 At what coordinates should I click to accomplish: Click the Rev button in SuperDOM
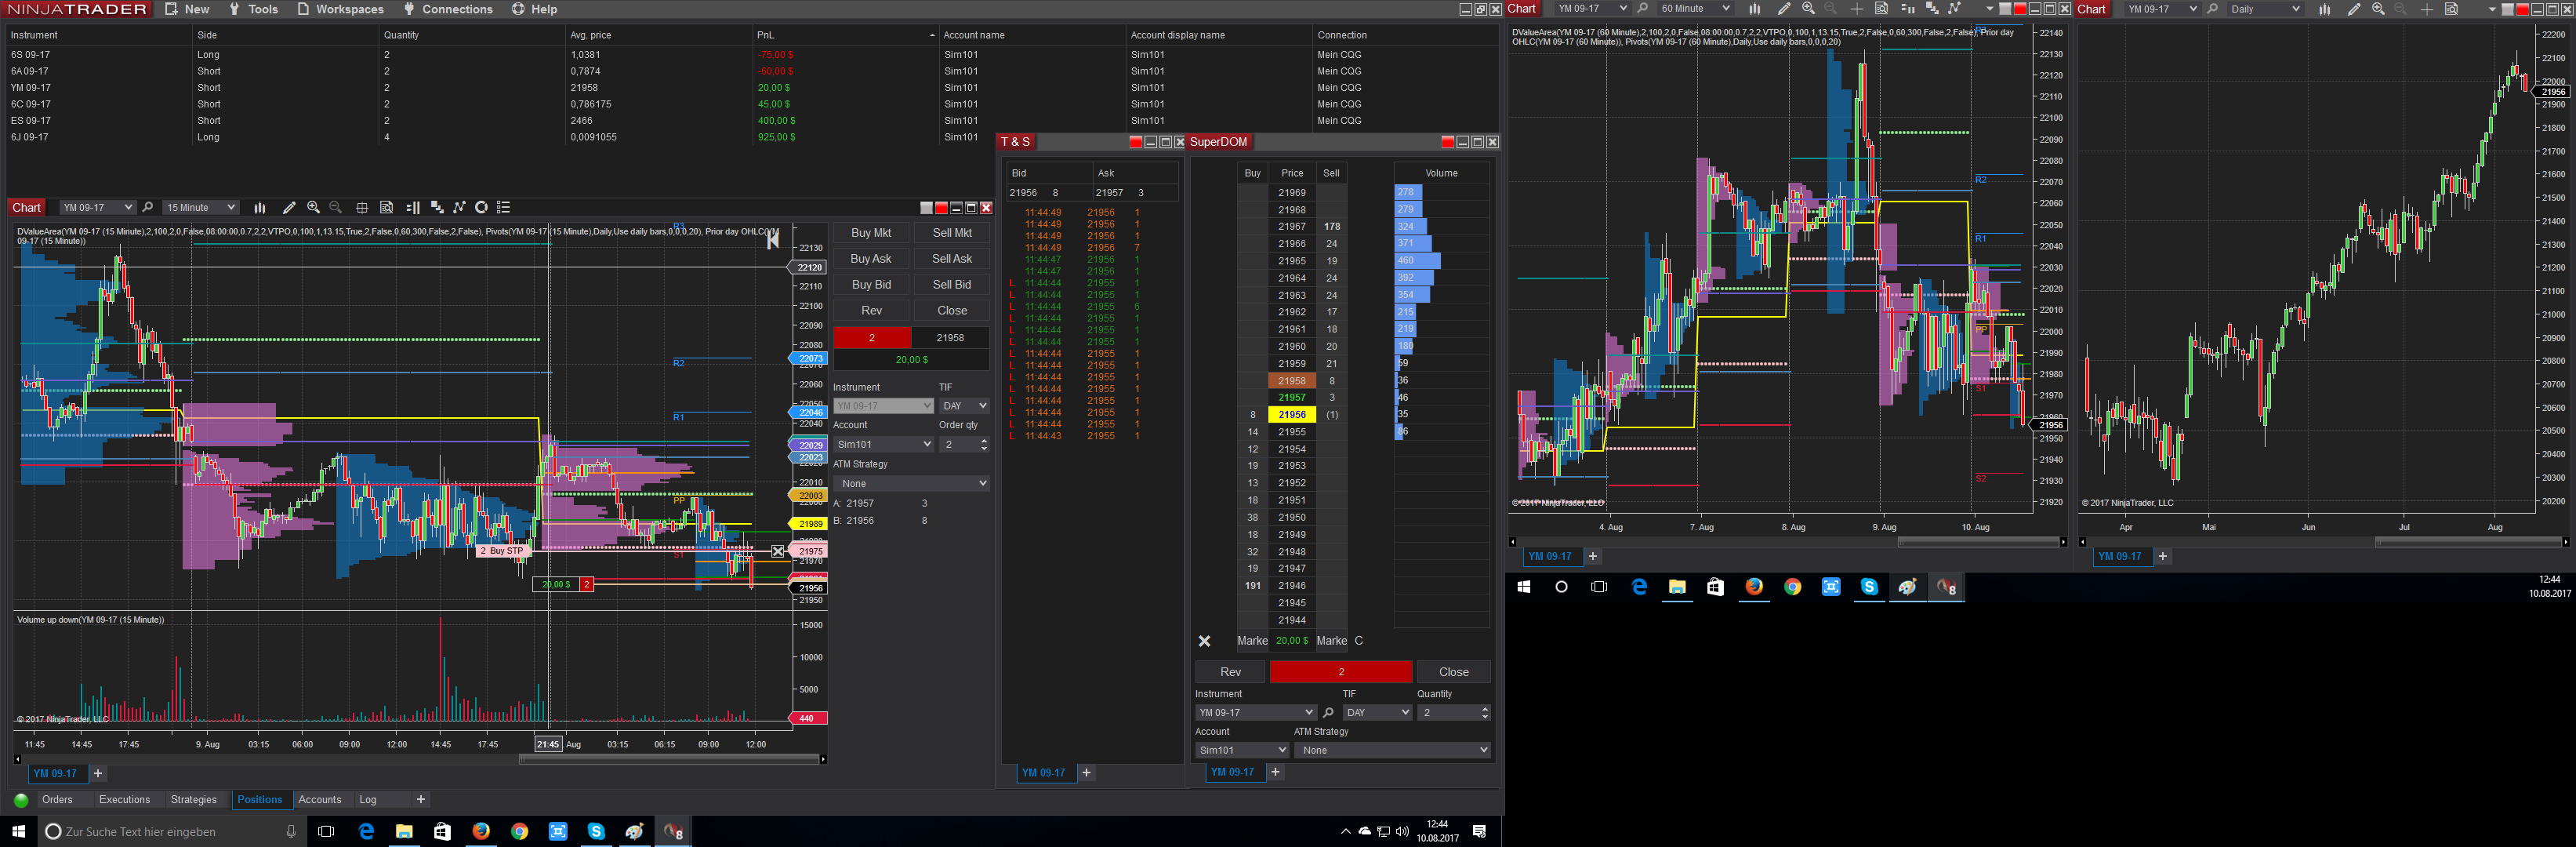point(1230,672)
